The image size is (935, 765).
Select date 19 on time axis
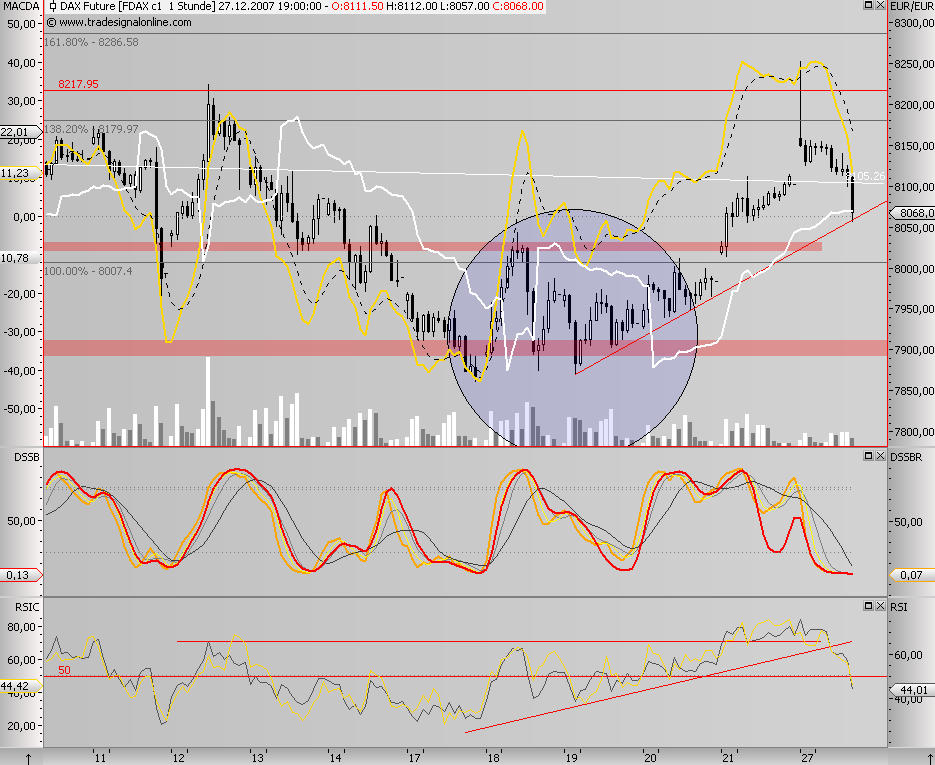572,758
